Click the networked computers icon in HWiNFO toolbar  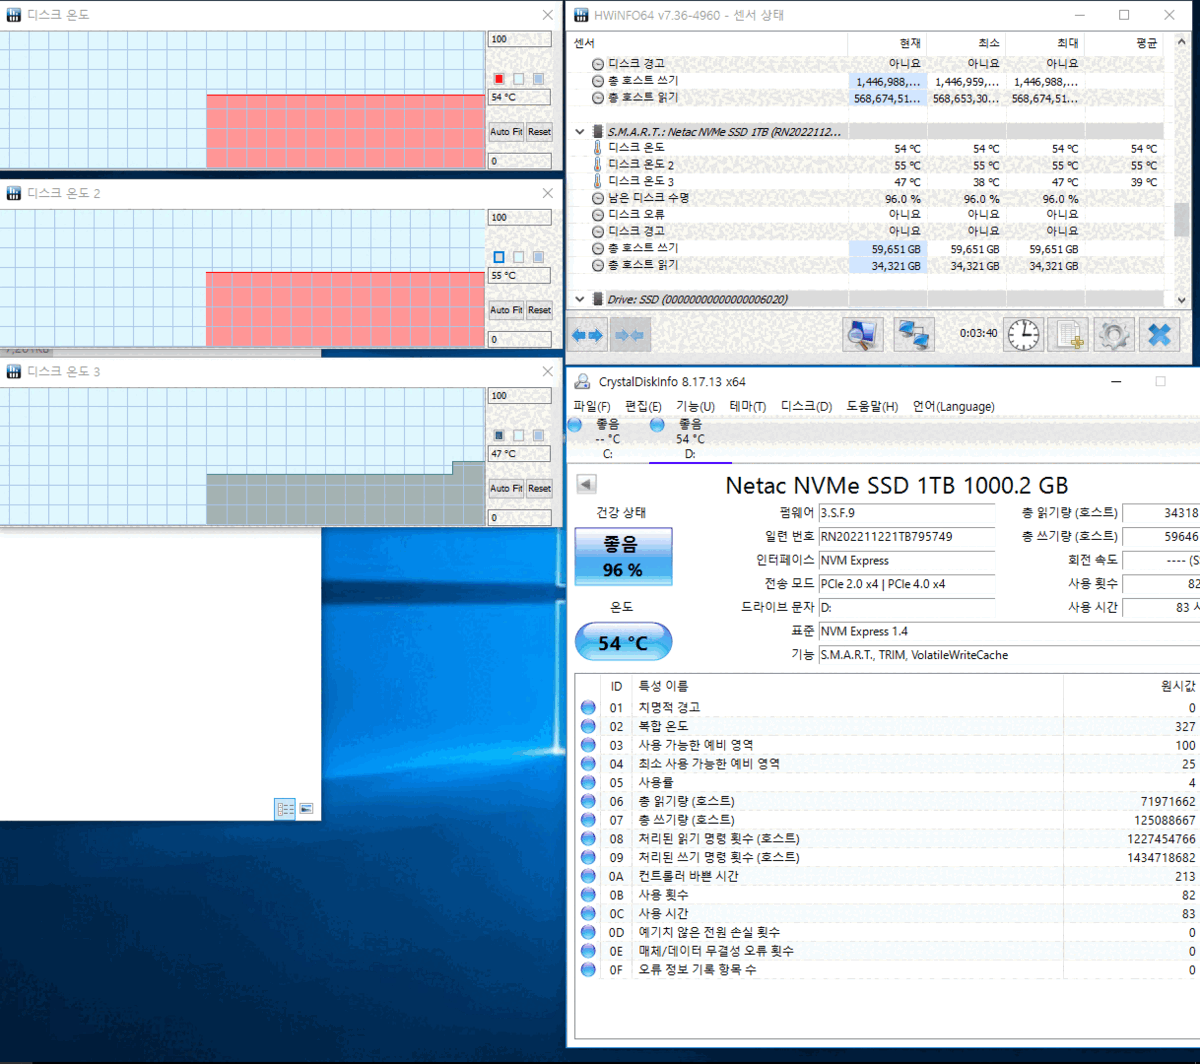[913, 335]
